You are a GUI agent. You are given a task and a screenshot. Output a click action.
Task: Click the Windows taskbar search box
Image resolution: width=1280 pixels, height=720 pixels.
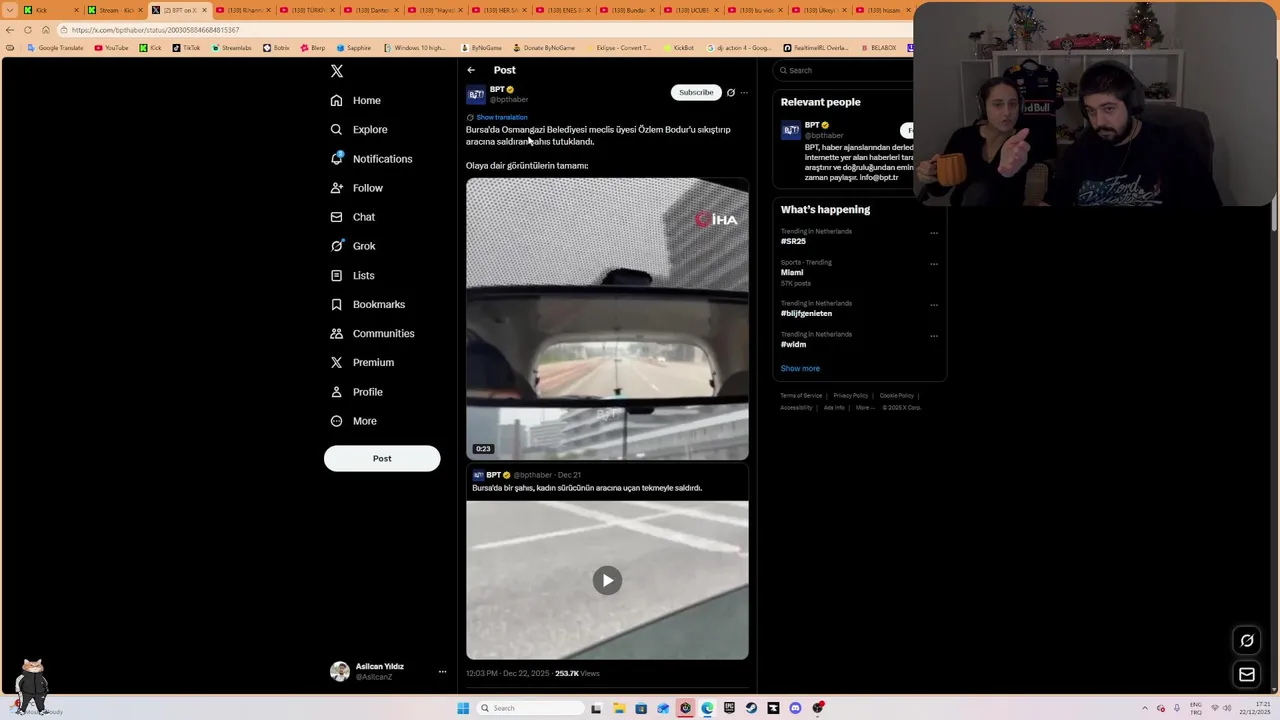click(x=530, y=708)
